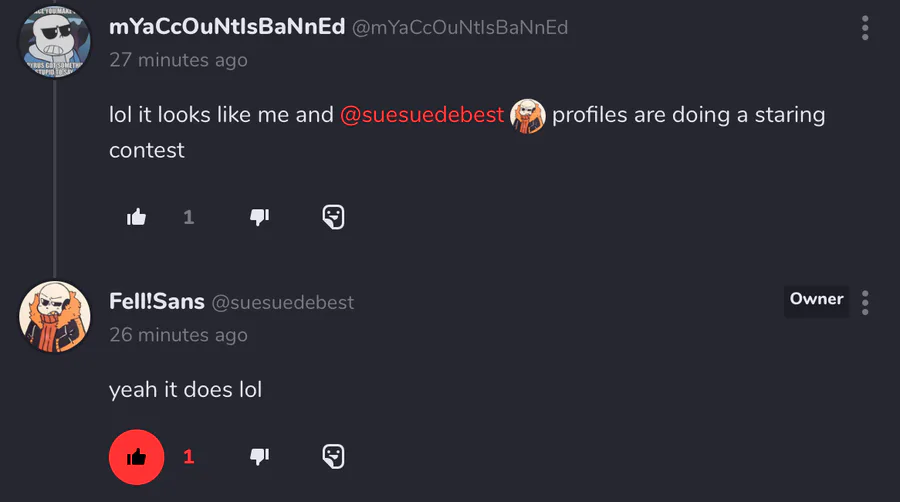This screenshot has width=900, height=502.
Task: Remove the red like on Fell!Sans's reply
Action: point(137,457)
